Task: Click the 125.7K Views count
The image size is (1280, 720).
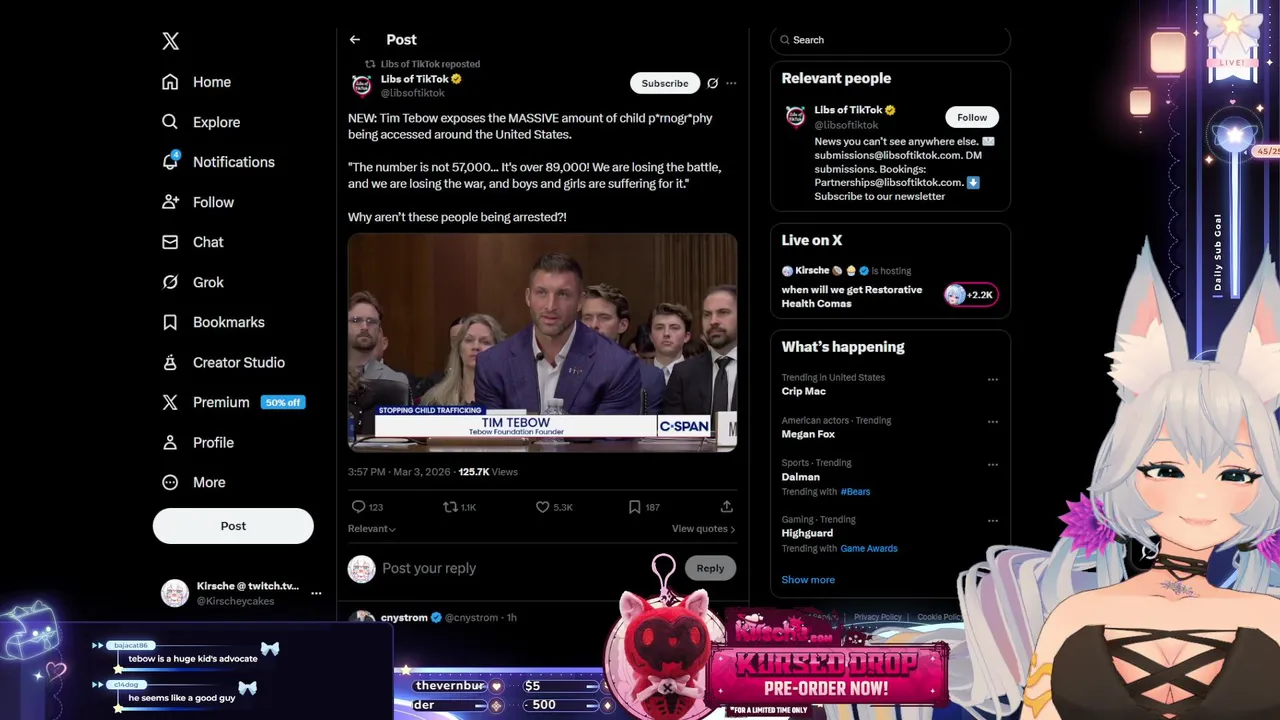Action: 487,472
